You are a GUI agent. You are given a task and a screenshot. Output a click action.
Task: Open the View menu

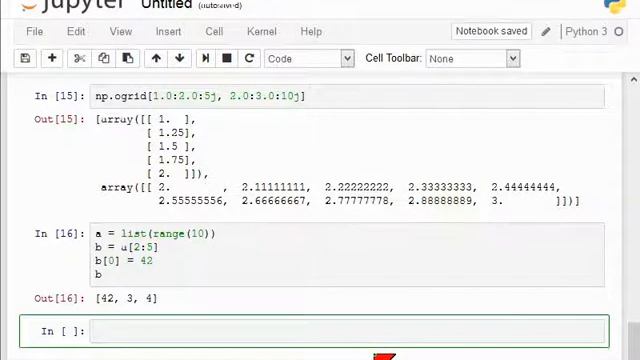point(120,31)
